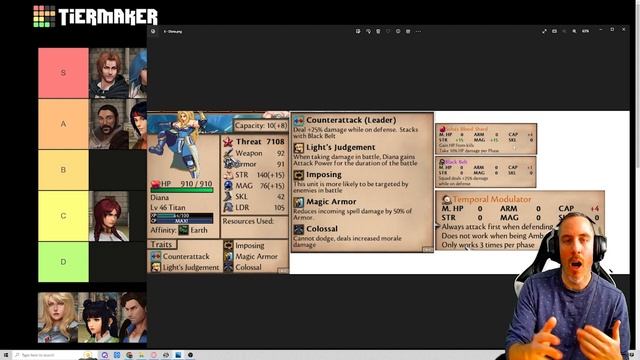The width and height of the screenshot is (640, 360).
Task: Click the green HP bar
Action: coord(182,190)
